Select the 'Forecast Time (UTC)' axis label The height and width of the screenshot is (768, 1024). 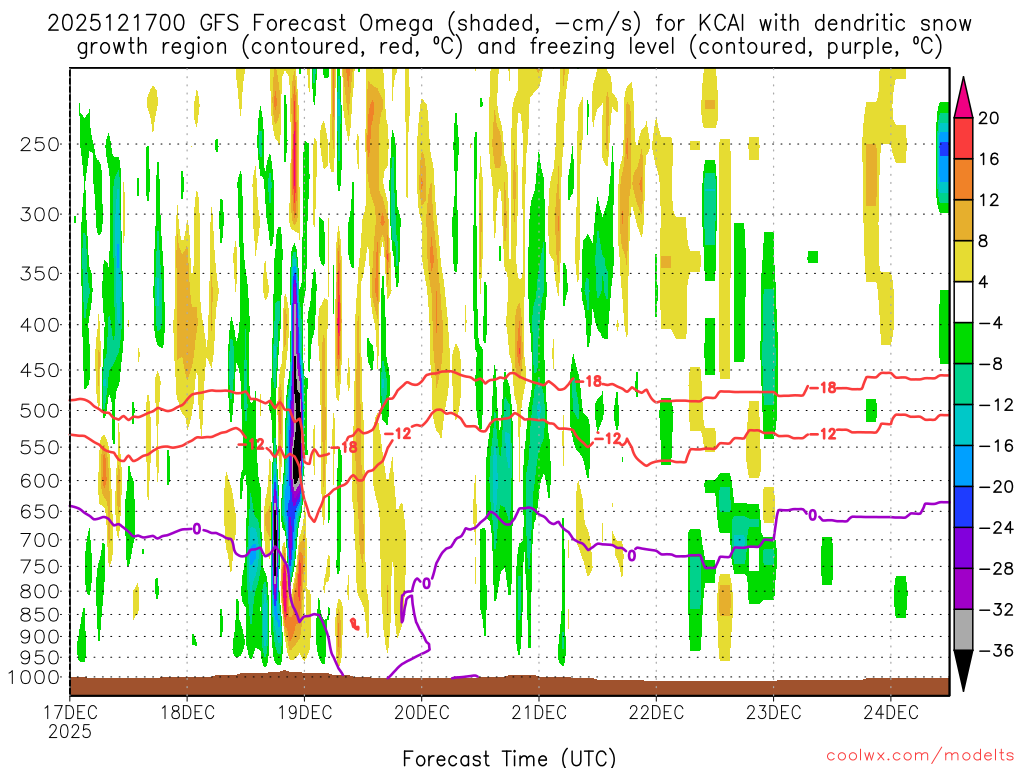pos(509,758)
